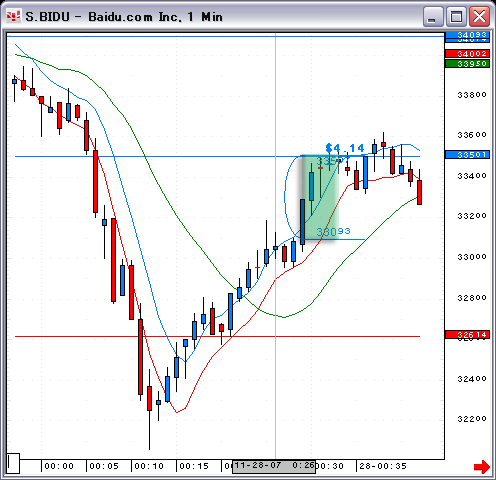Click the 00:00 time axis label
This screenshot has height=480, width=496.
tap(59, 466)
